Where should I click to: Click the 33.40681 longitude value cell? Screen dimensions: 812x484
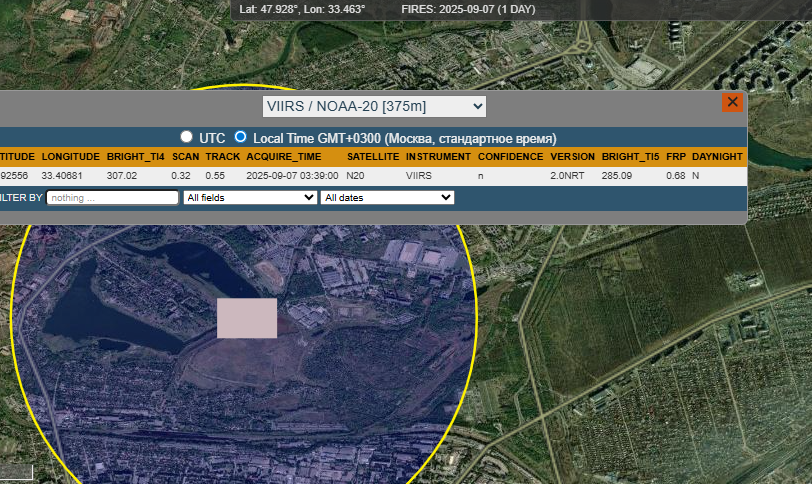pyautogui.click(x=62, y=176)
